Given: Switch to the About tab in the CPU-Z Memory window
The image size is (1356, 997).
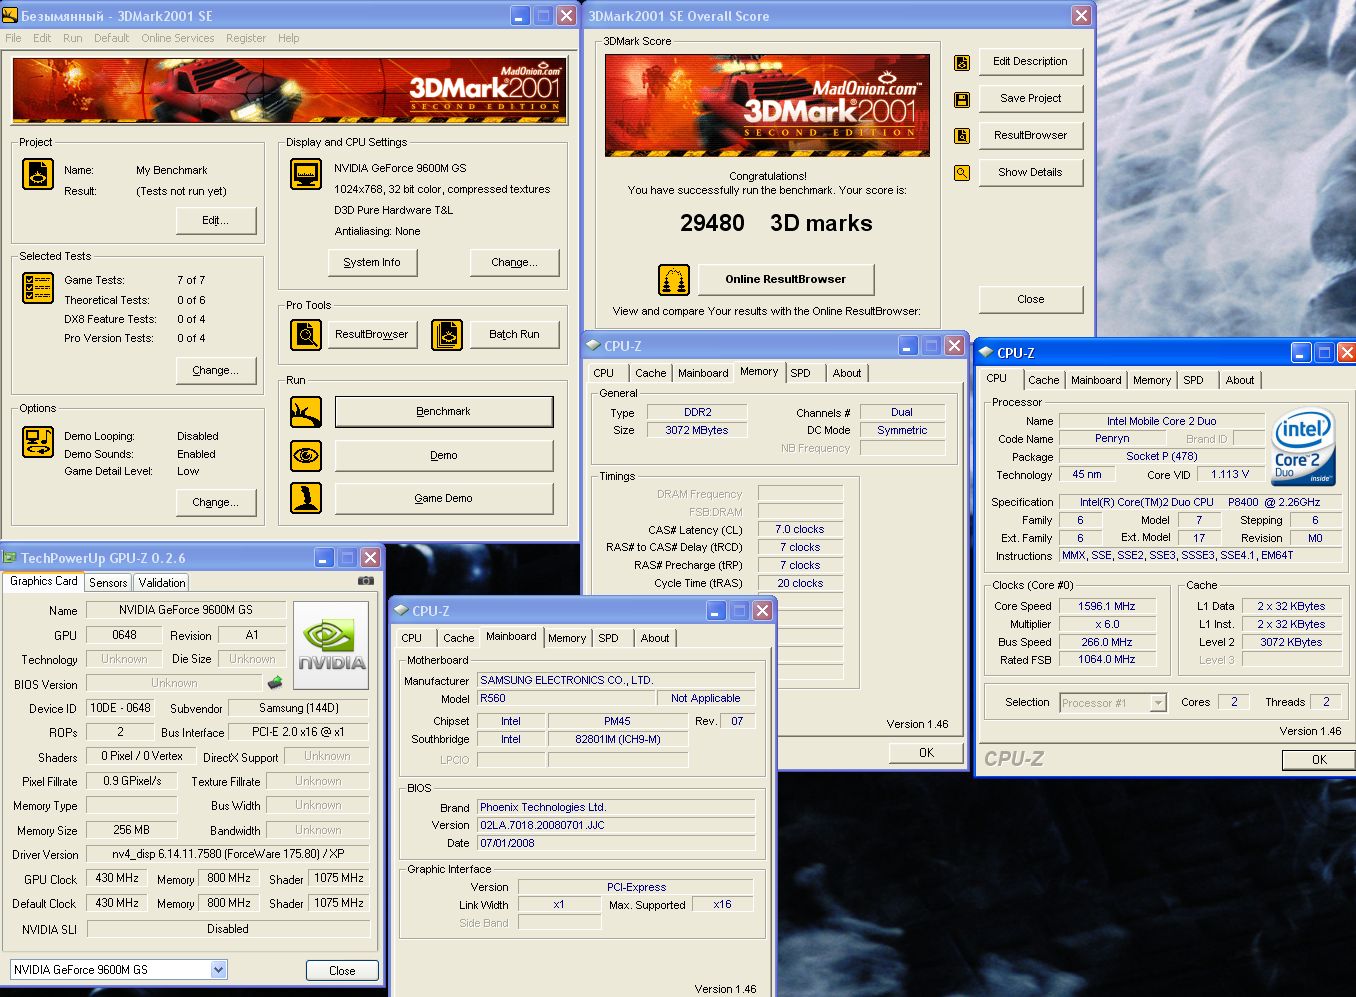Looking at the screenshot, I should 847,373.
